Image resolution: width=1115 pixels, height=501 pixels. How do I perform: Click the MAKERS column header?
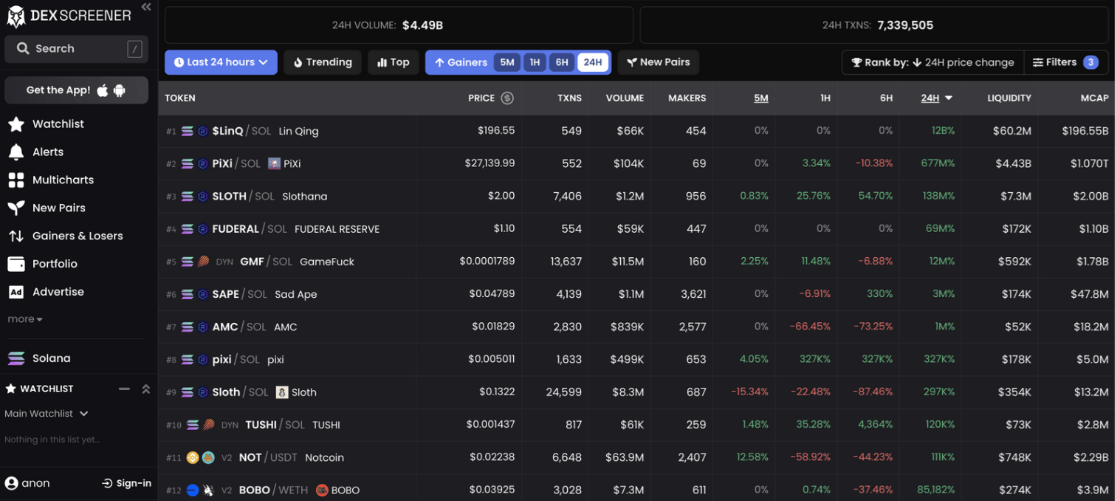point(687,98)
